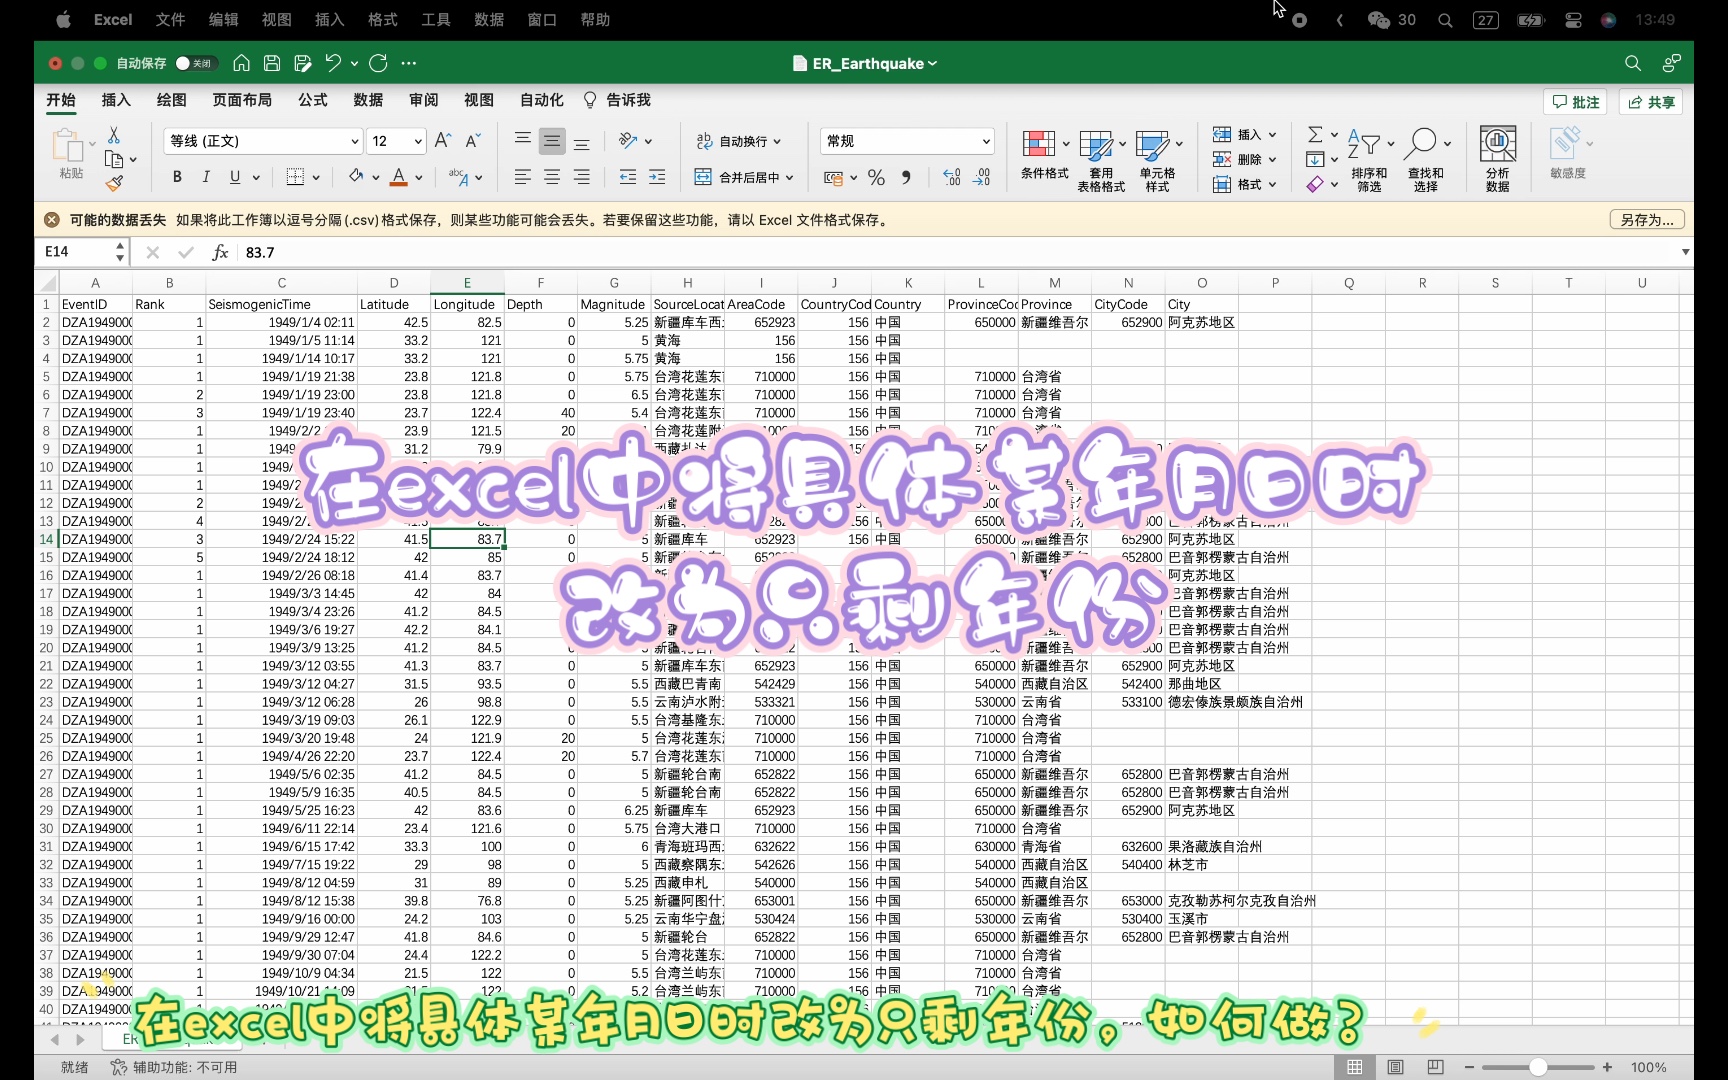Viewport: 1728px width, 1080px height.
Task: Expand the Format (格式) dropdown
Action: pyautogui.click(x=1273, y=184)
